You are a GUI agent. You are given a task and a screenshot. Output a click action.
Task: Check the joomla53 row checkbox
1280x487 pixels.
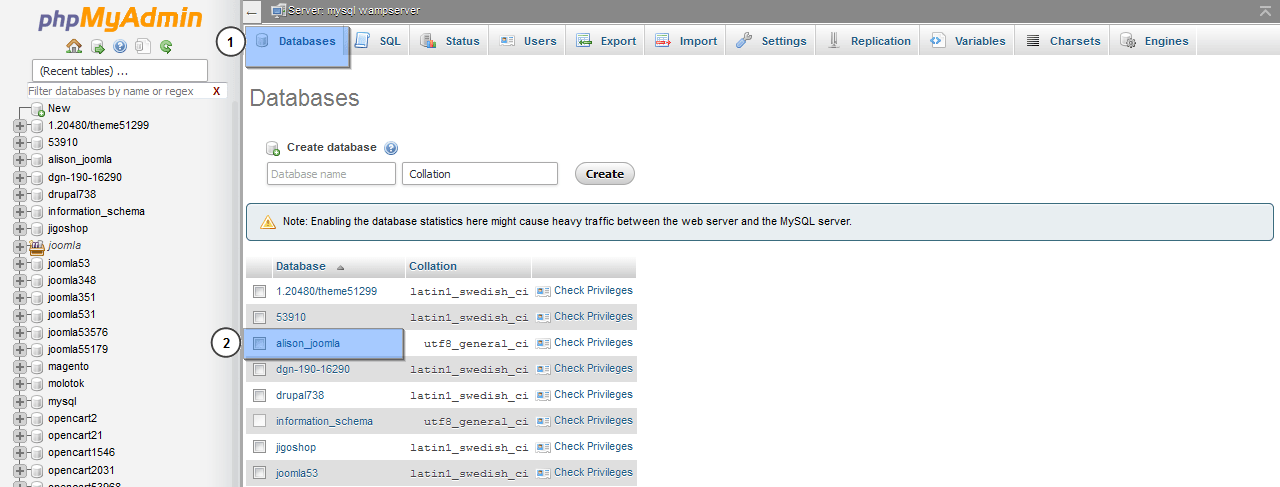tap(259, 473)
